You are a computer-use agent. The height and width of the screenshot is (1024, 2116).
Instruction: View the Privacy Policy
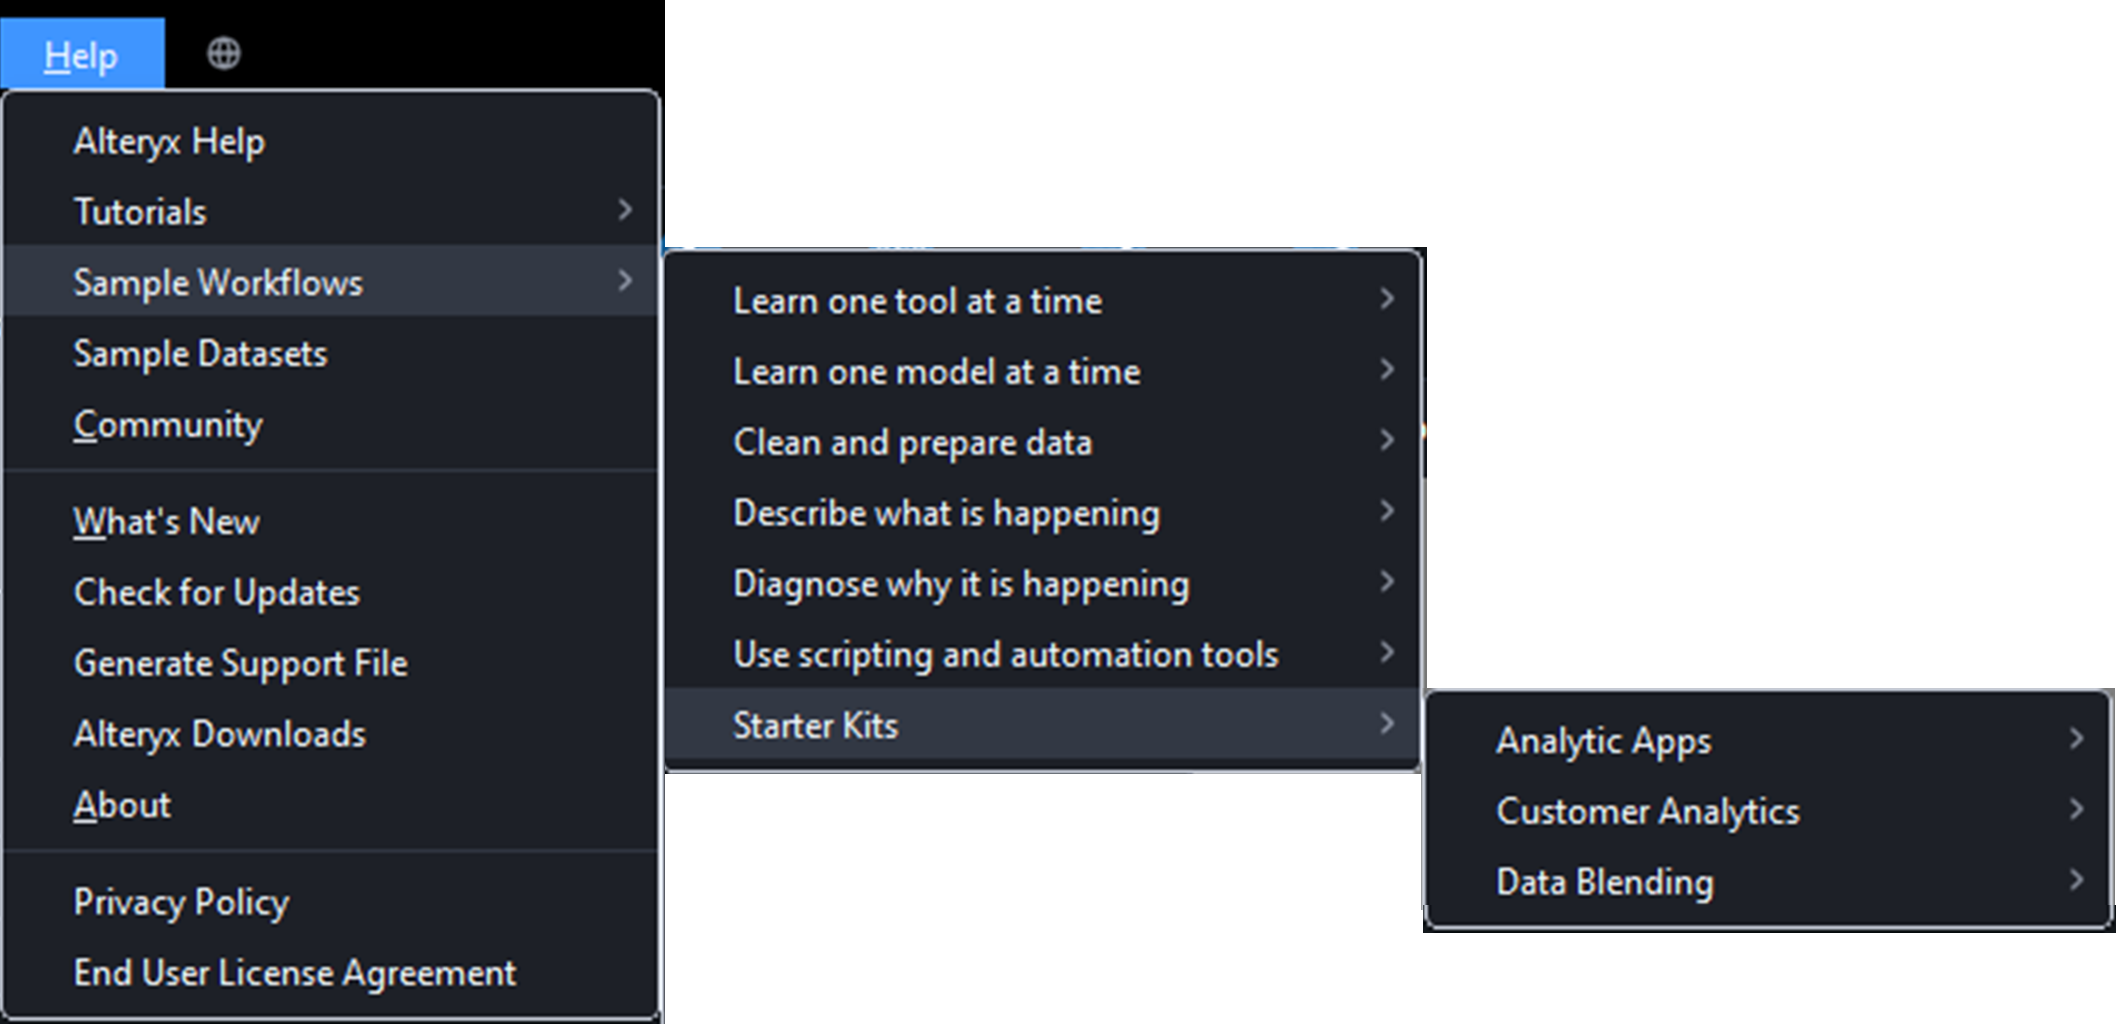tap(181, 901)
